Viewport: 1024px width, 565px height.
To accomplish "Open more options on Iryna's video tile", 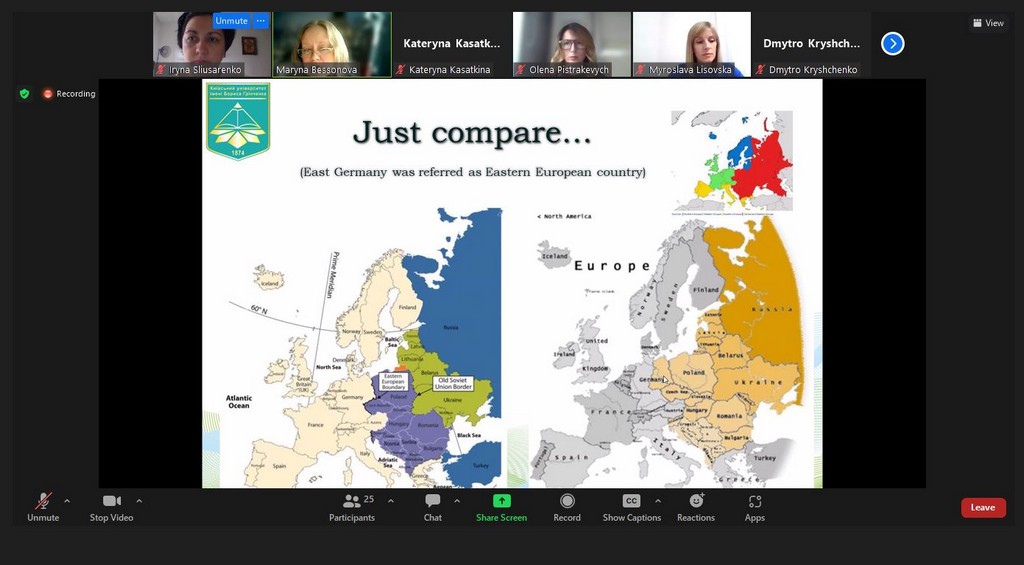I will (x=261, y=21).
